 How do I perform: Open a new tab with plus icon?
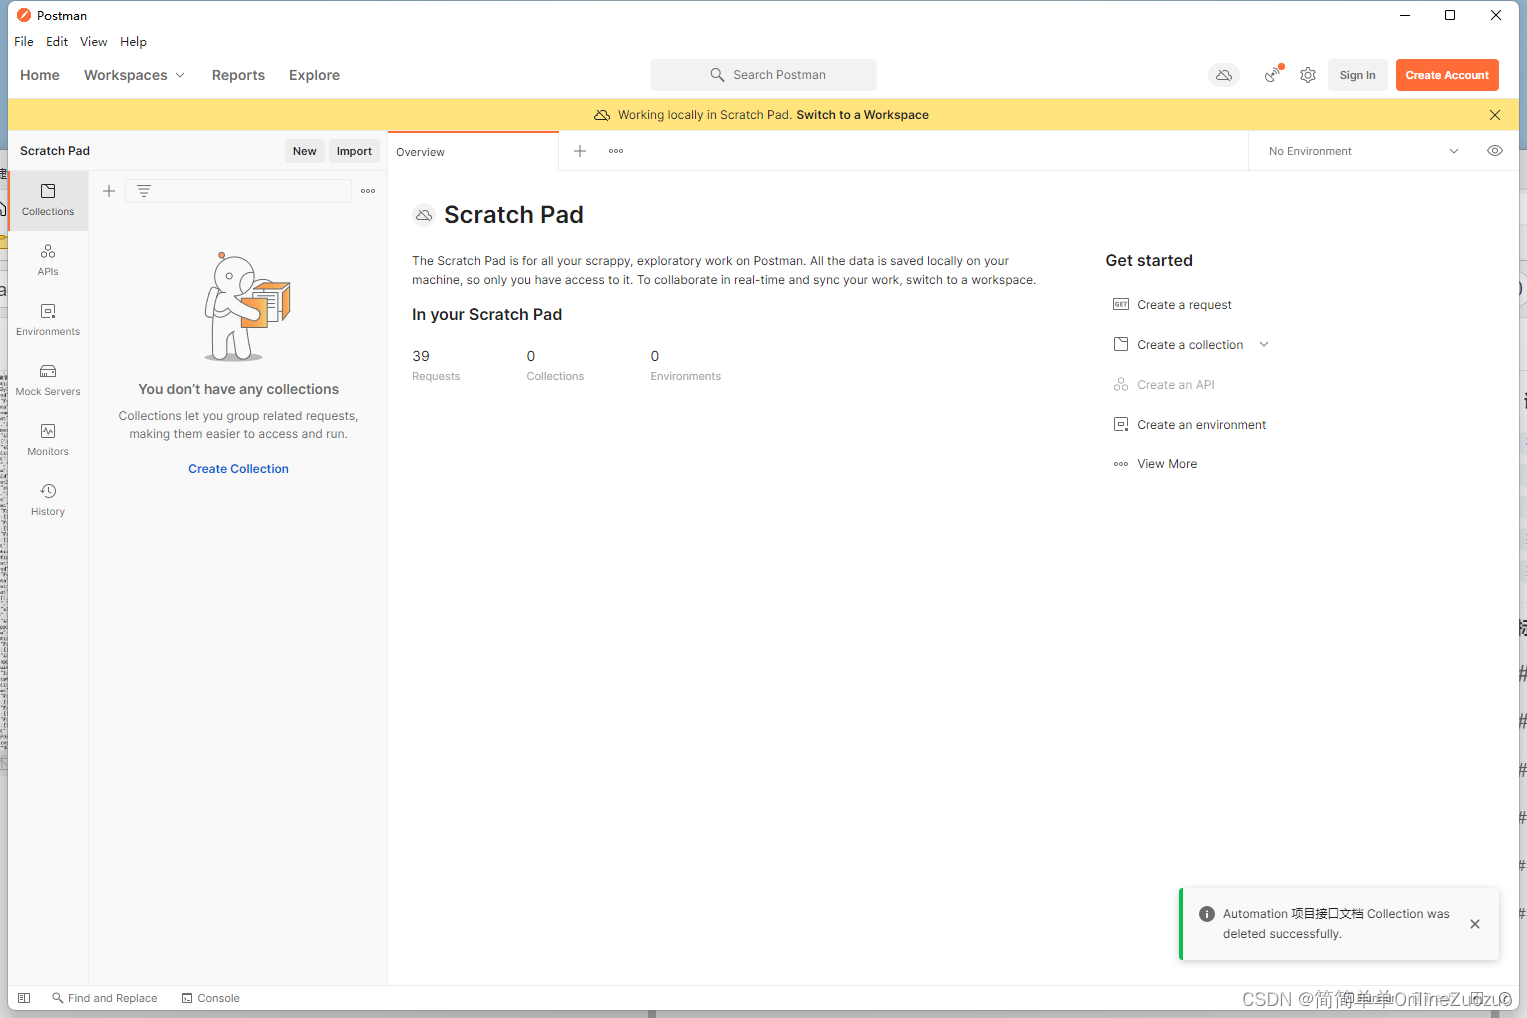580,151
